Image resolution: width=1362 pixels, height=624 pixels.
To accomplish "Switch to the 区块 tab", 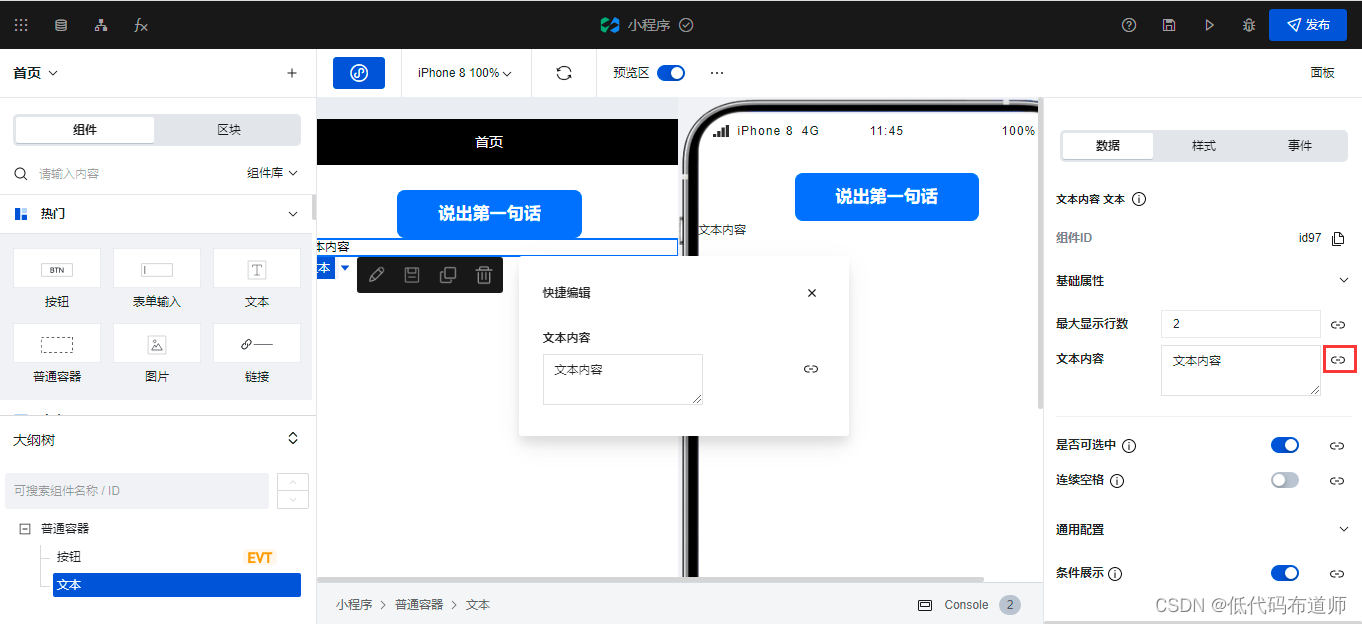I will click(x=229, y=130).
